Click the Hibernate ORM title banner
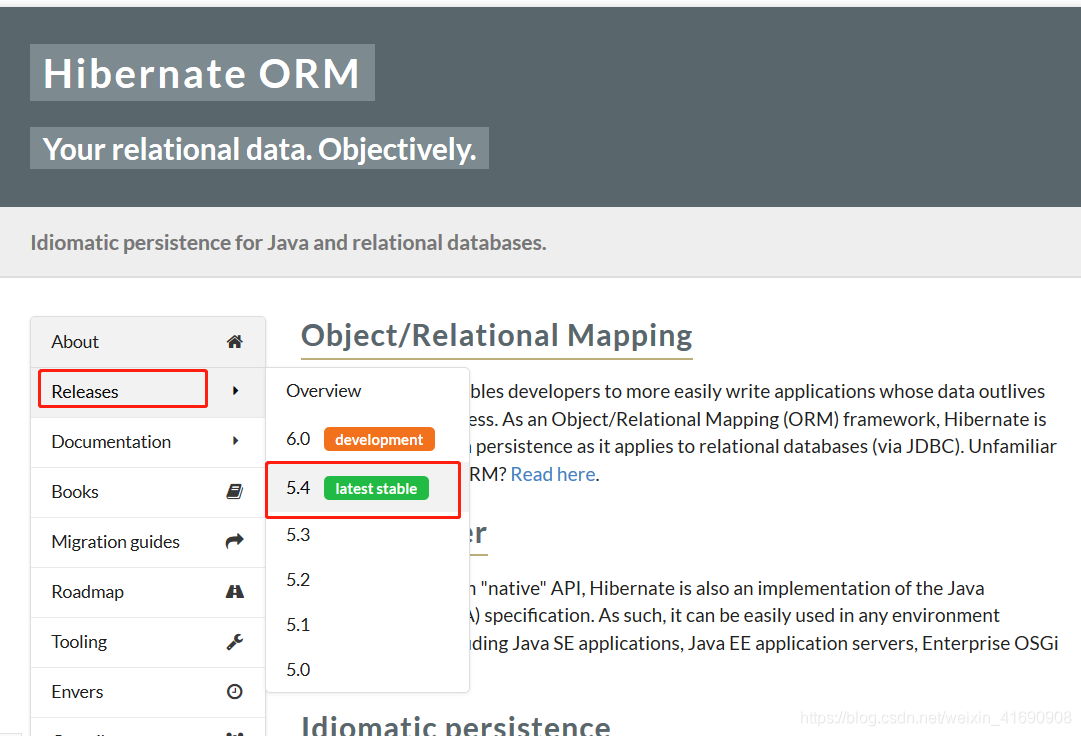Screen dimensions: 1081x736 (x=202, y=73)
